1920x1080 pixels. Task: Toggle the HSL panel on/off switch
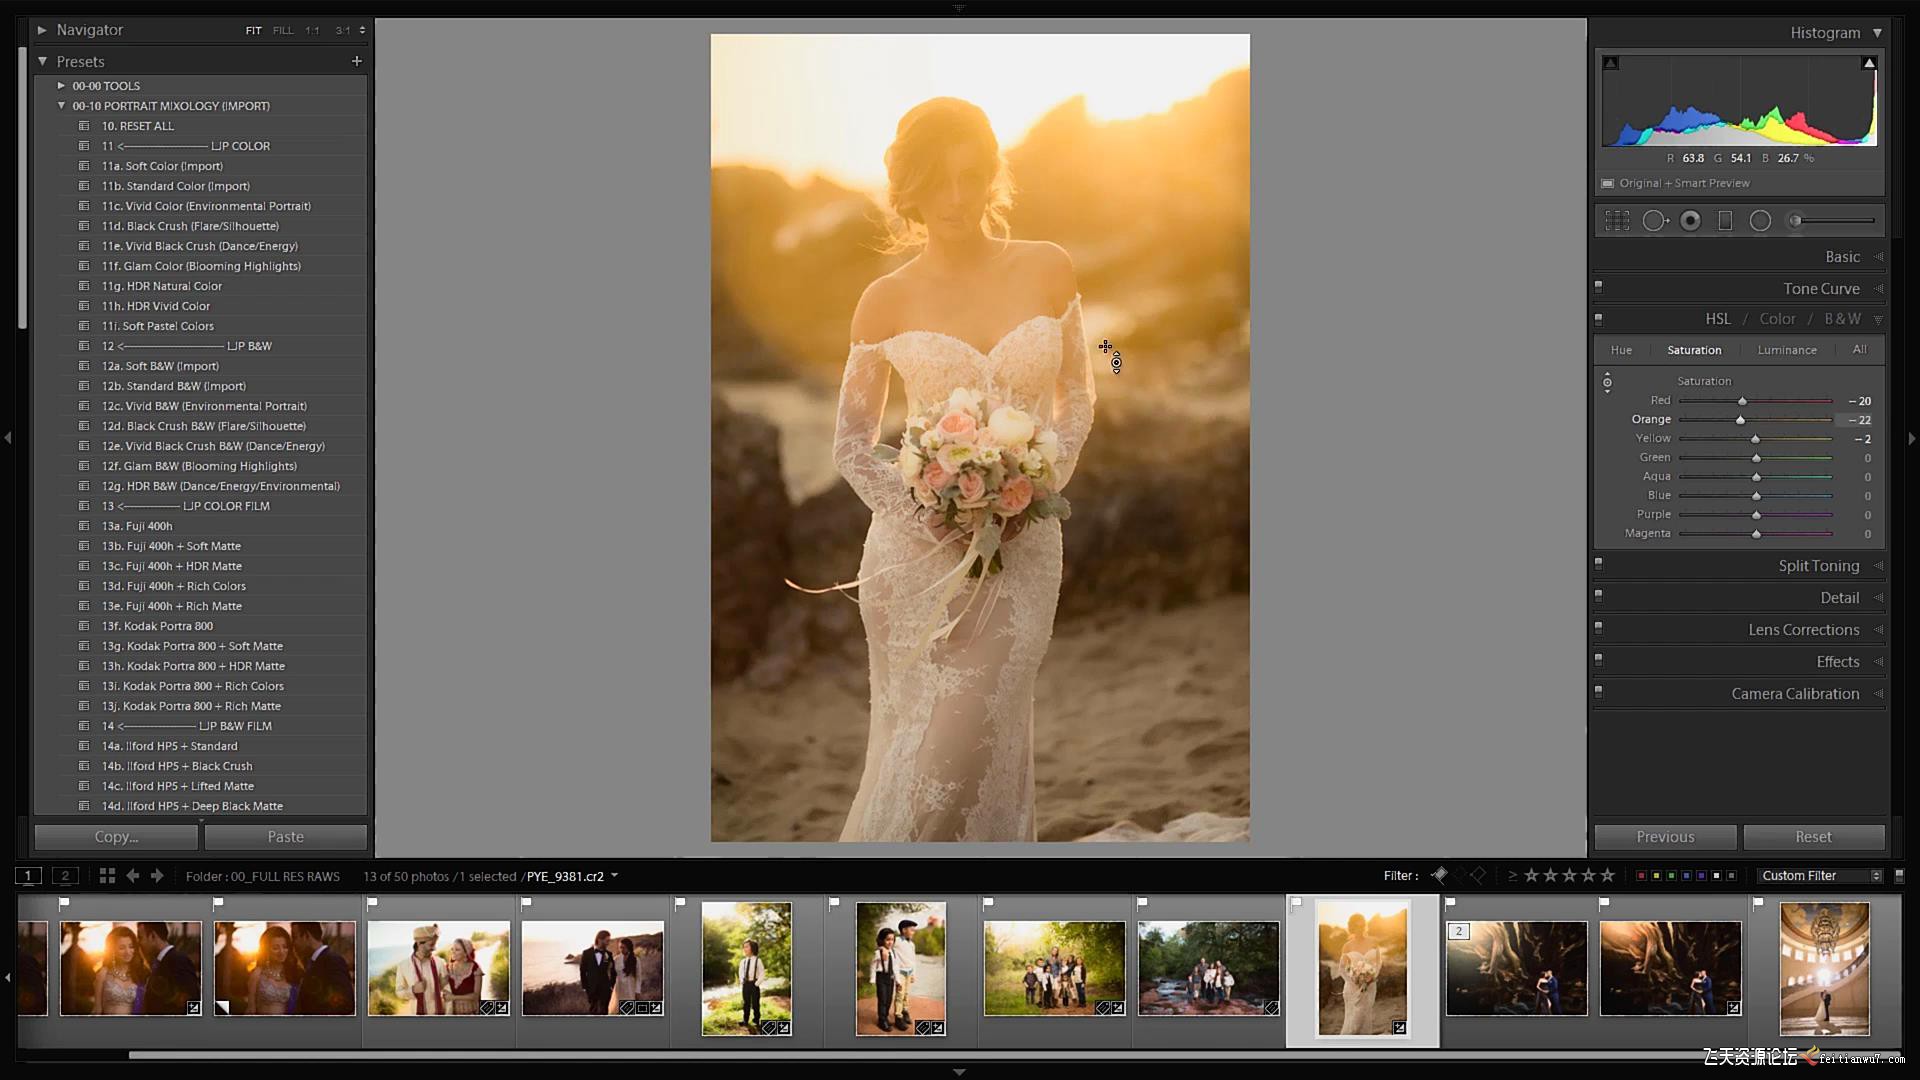[x=1598, y=319]
